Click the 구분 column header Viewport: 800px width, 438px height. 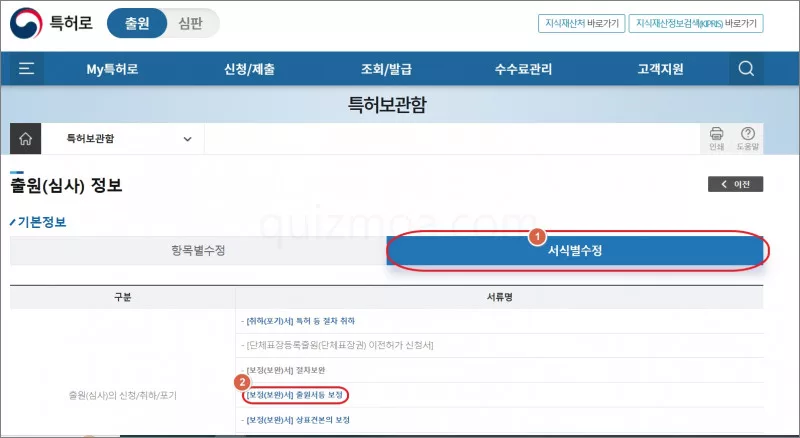[x=122, y=297]
